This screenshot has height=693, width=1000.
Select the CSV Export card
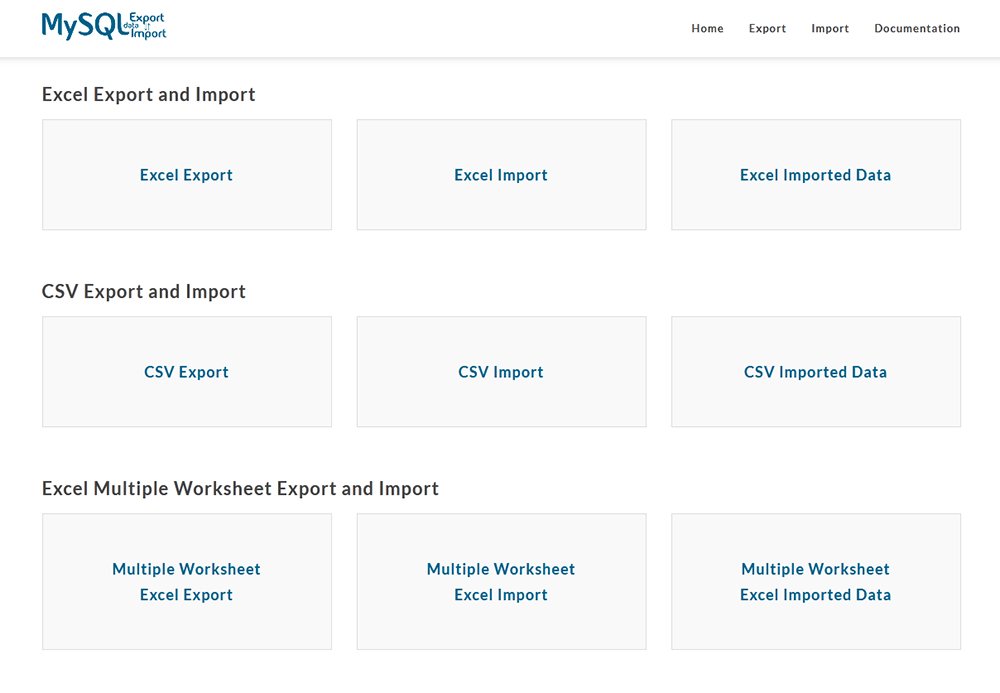(187, 372)
